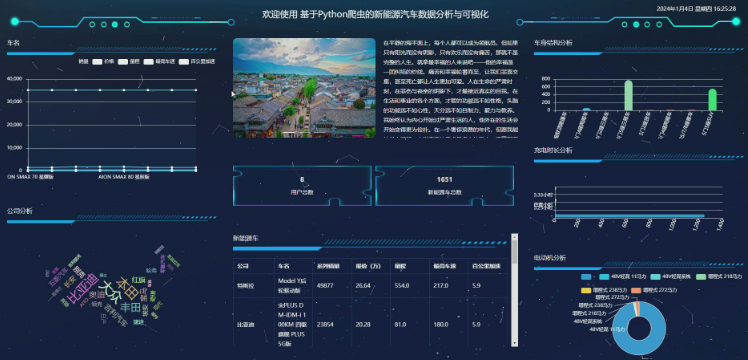Screen dimensions: 748x360
Task: Click the city aerial photo banner
Action: (304, 88)
